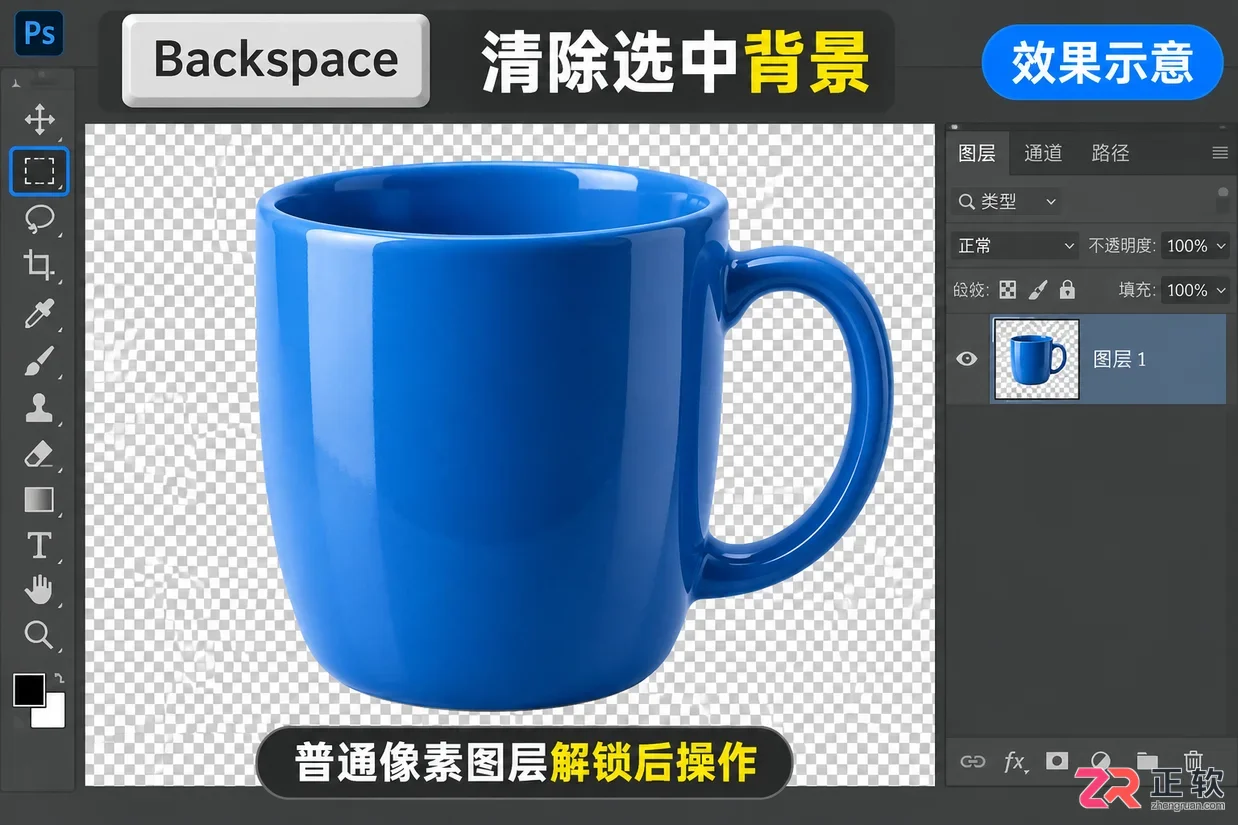Toggle layer filtering switch

pos(1223,199)
